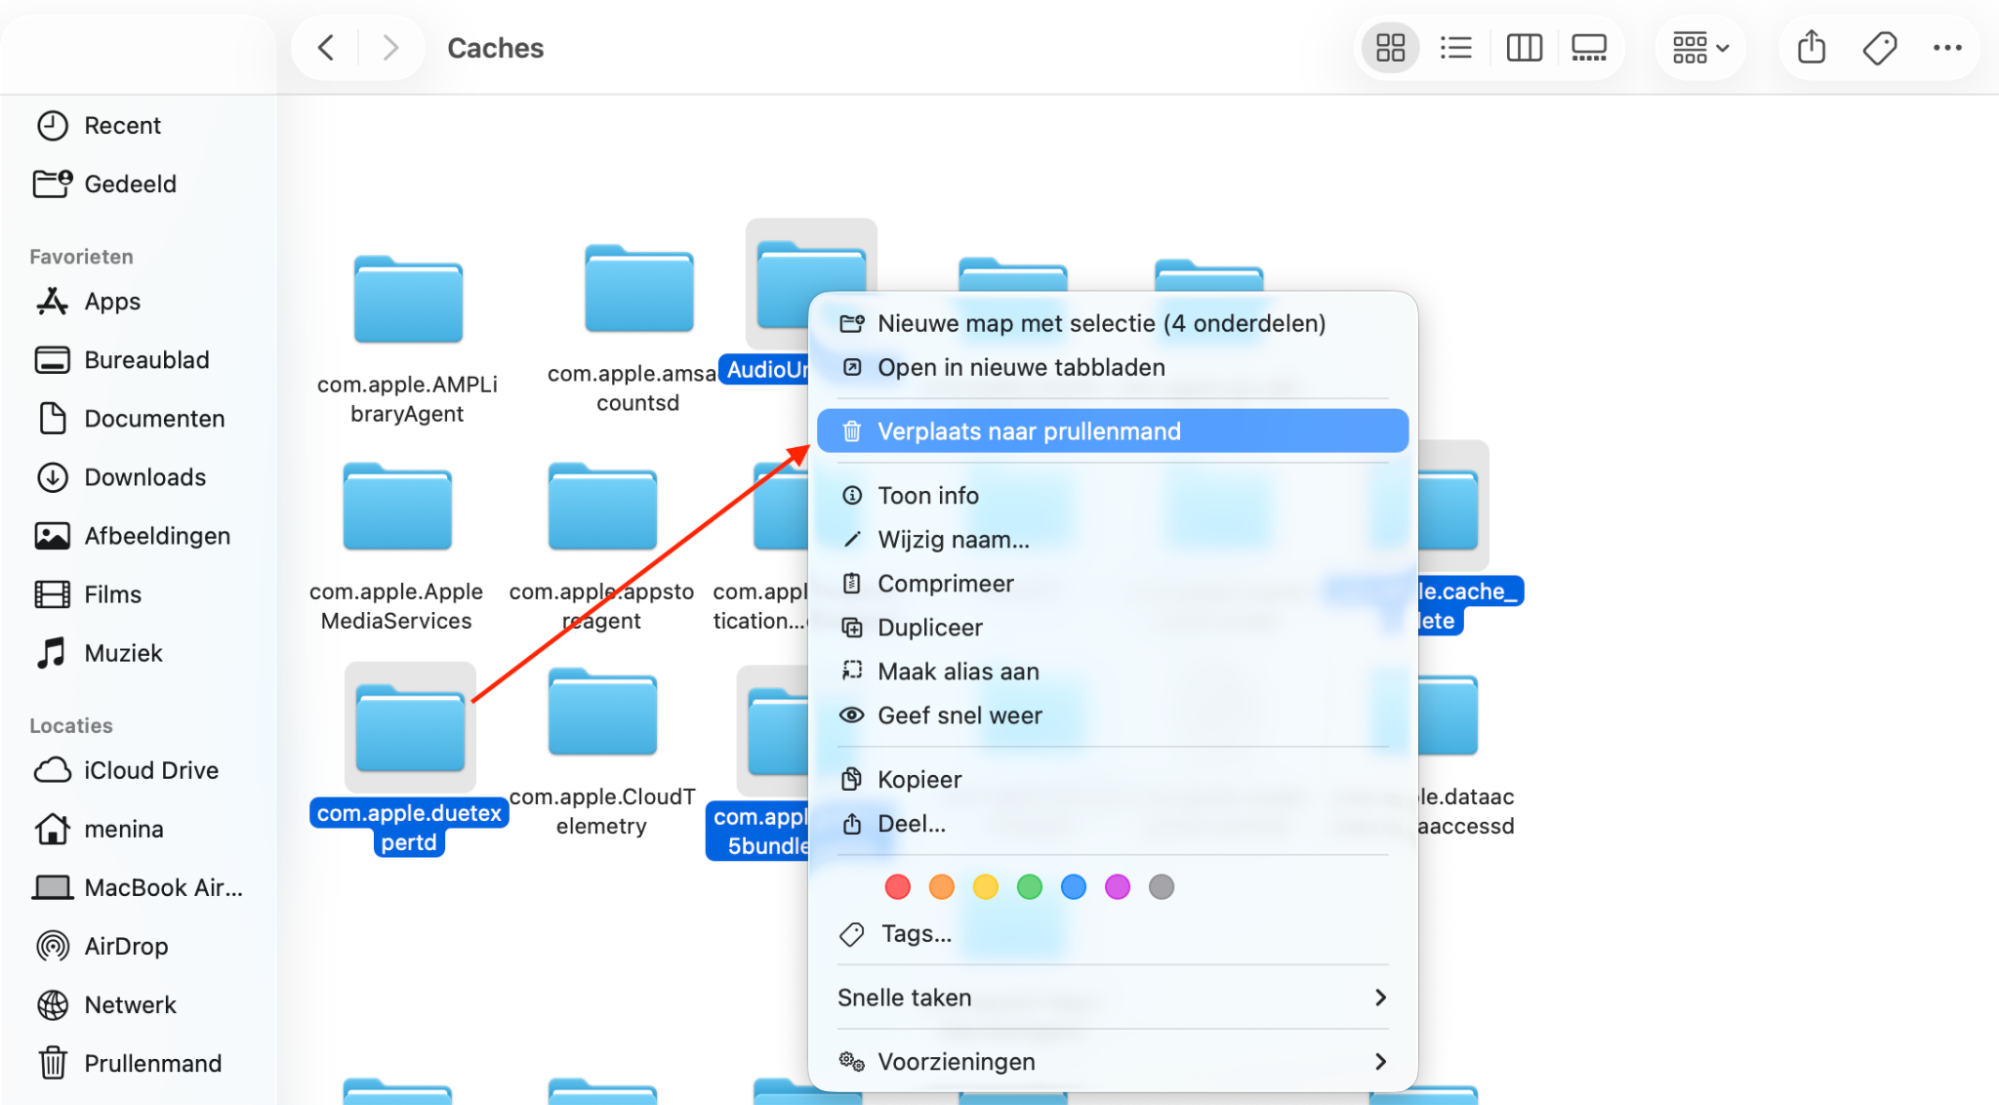1999x1105 pixels.
Task: Select the column view icon
Action: tap(1523, 47)
